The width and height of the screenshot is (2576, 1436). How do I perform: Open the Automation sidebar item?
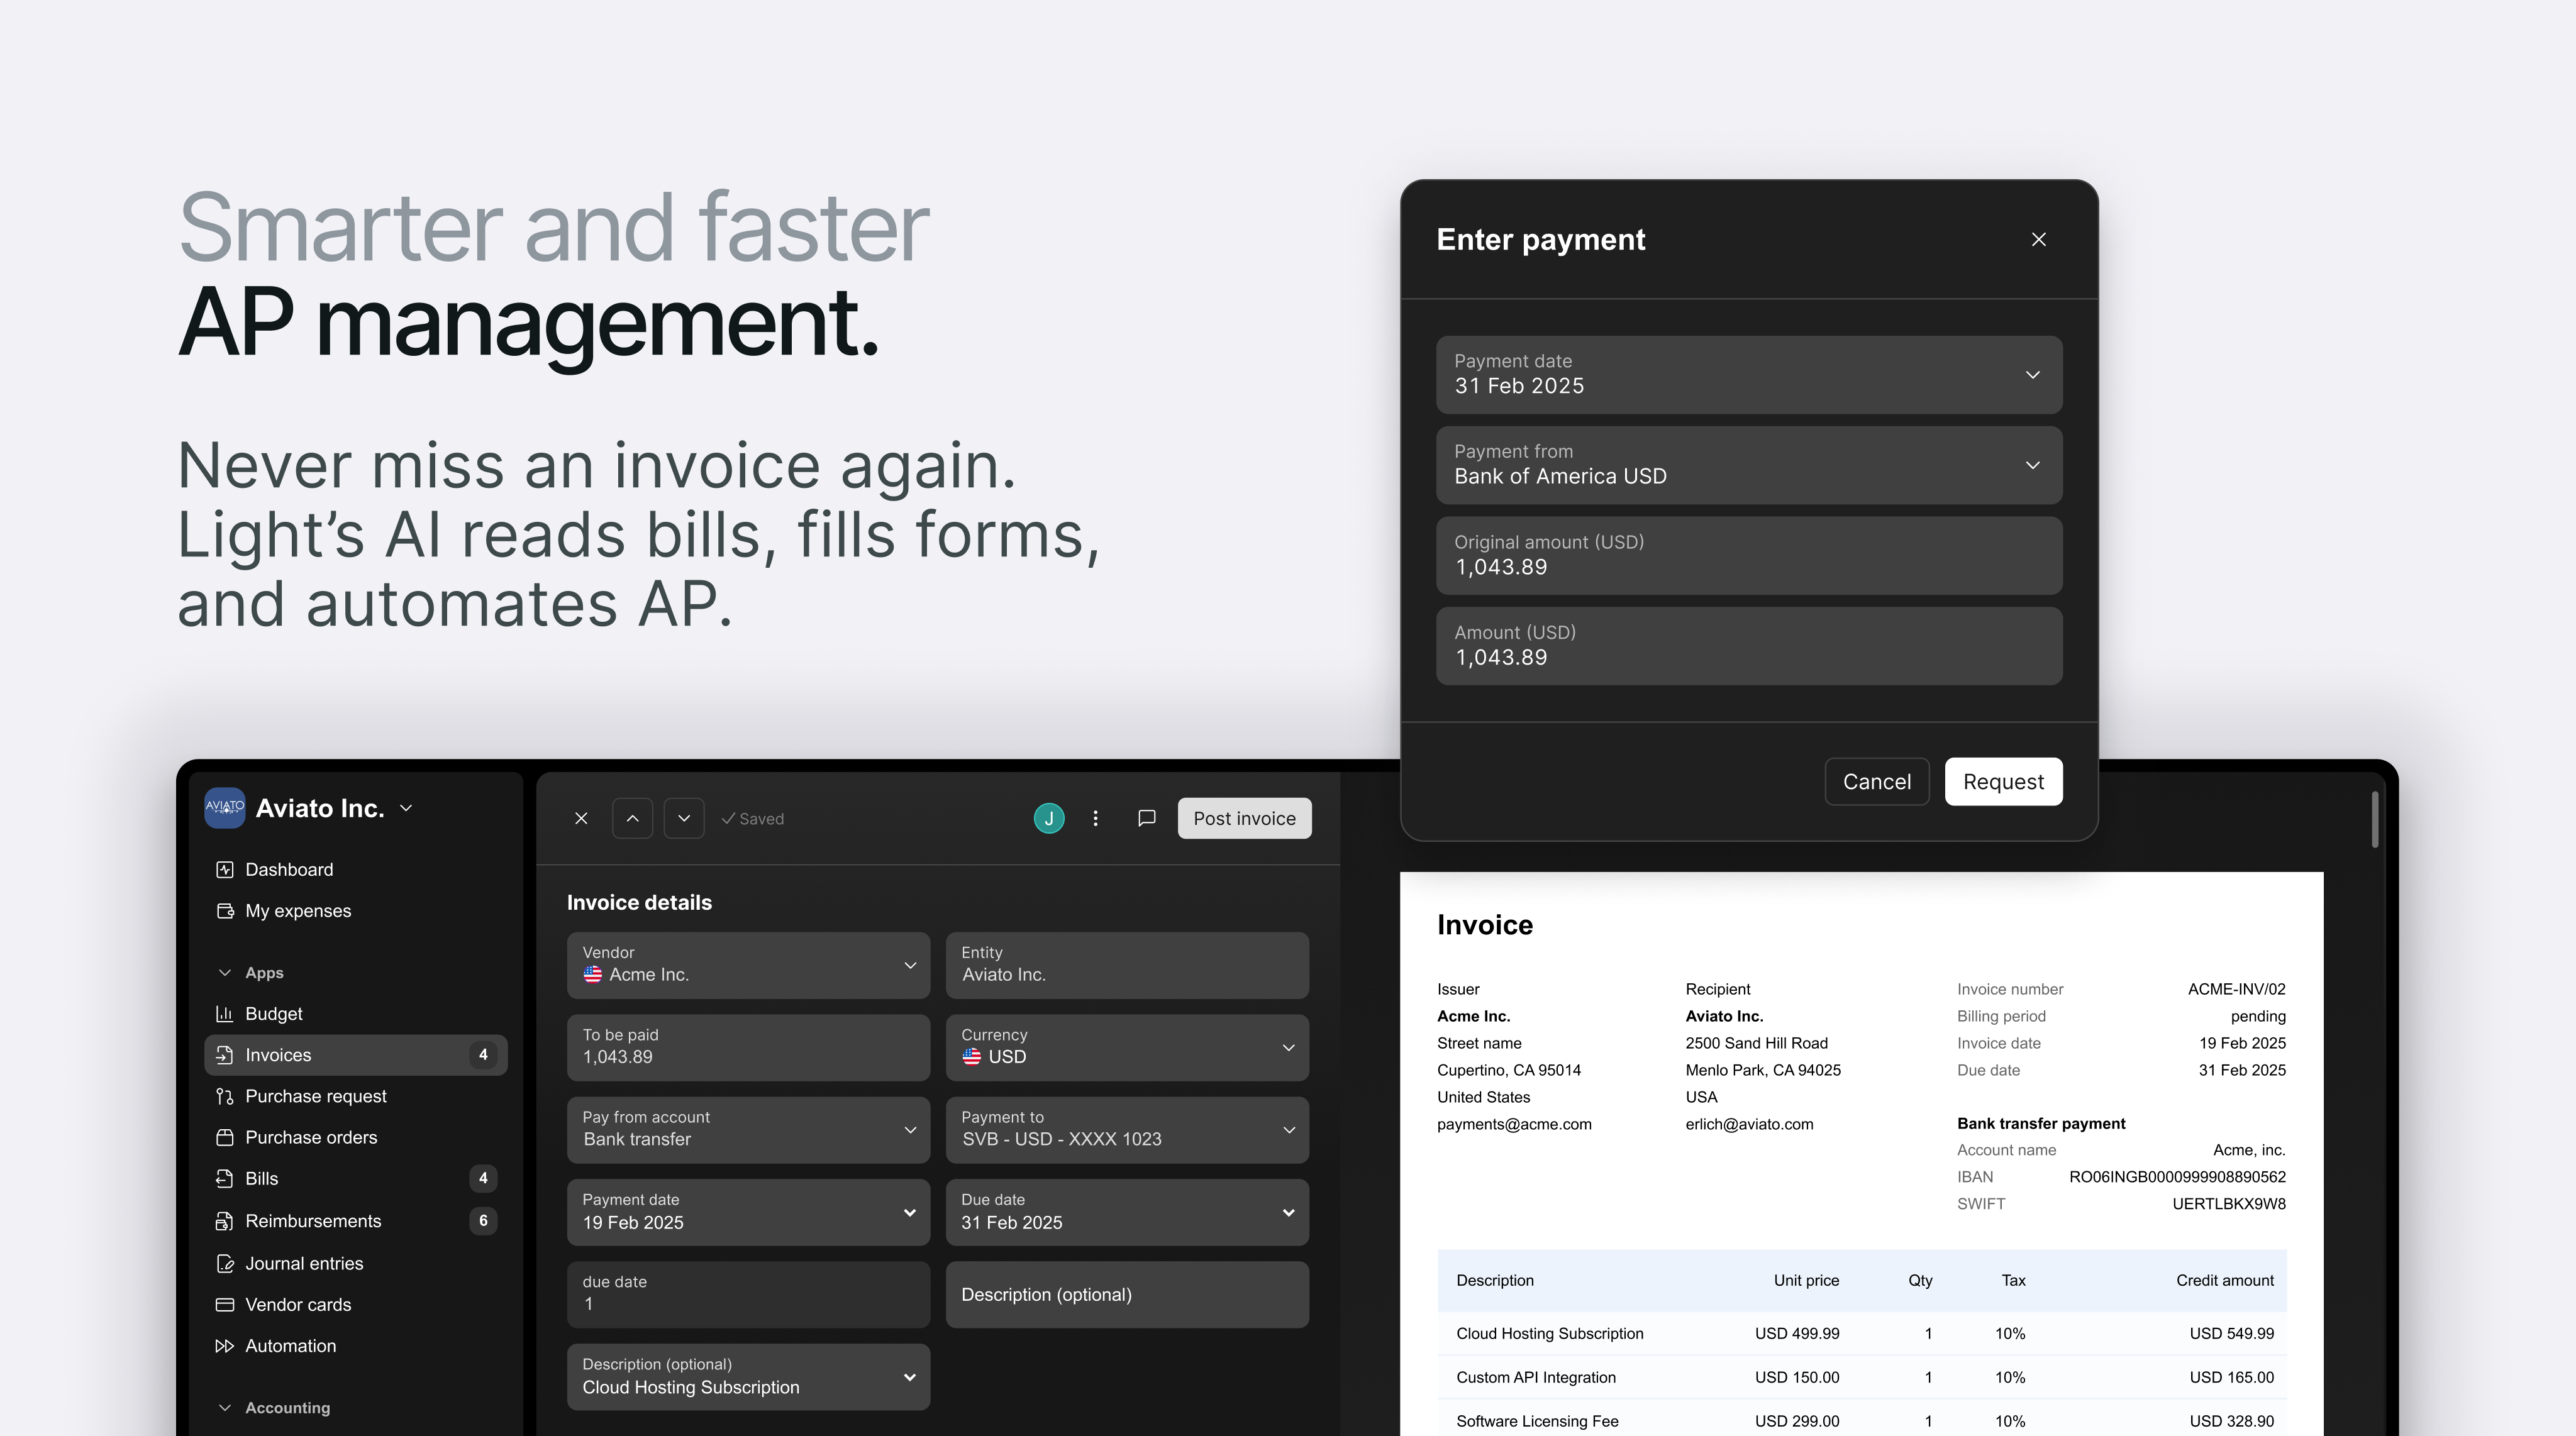pos(290,1345)
